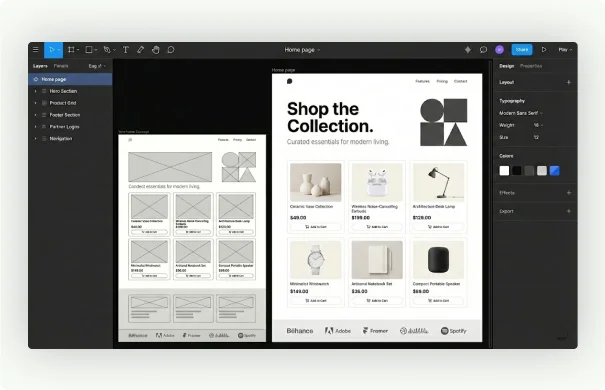Select the Frame tool
This screenshot has height=390, width=605.
click(x=71, y=50)
